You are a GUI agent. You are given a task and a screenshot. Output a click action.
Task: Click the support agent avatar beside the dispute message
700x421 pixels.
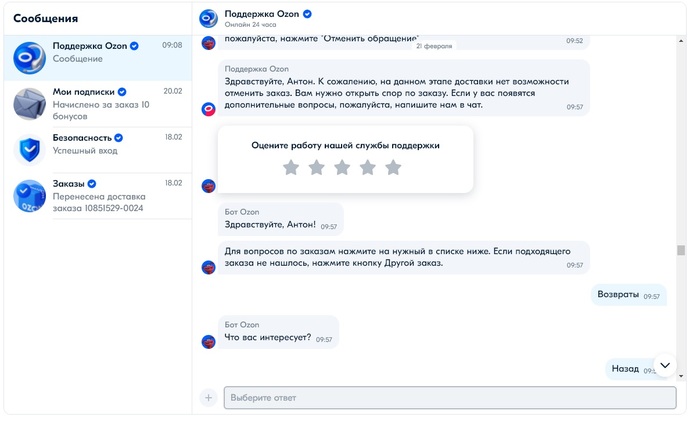tap(208, 109)
